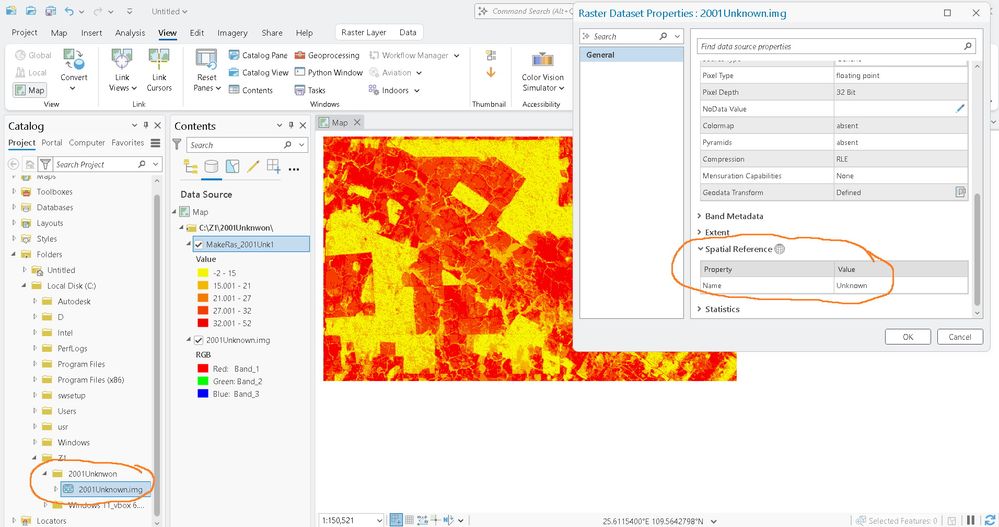Expand the Extent section
This screenshot has width=999, height=527.
tap(700, 233)
